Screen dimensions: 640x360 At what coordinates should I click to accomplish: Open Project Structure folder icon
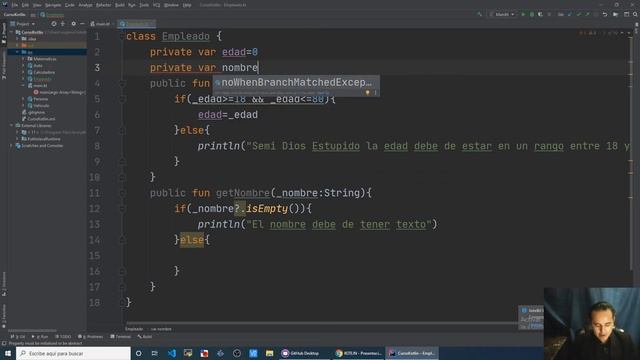(x=616, y=14)
